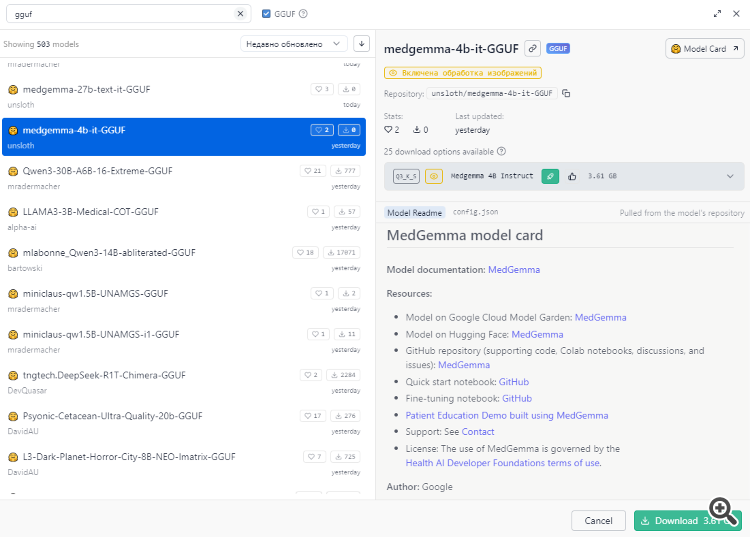Toggle sort direction arrow button

pos(362,44)
